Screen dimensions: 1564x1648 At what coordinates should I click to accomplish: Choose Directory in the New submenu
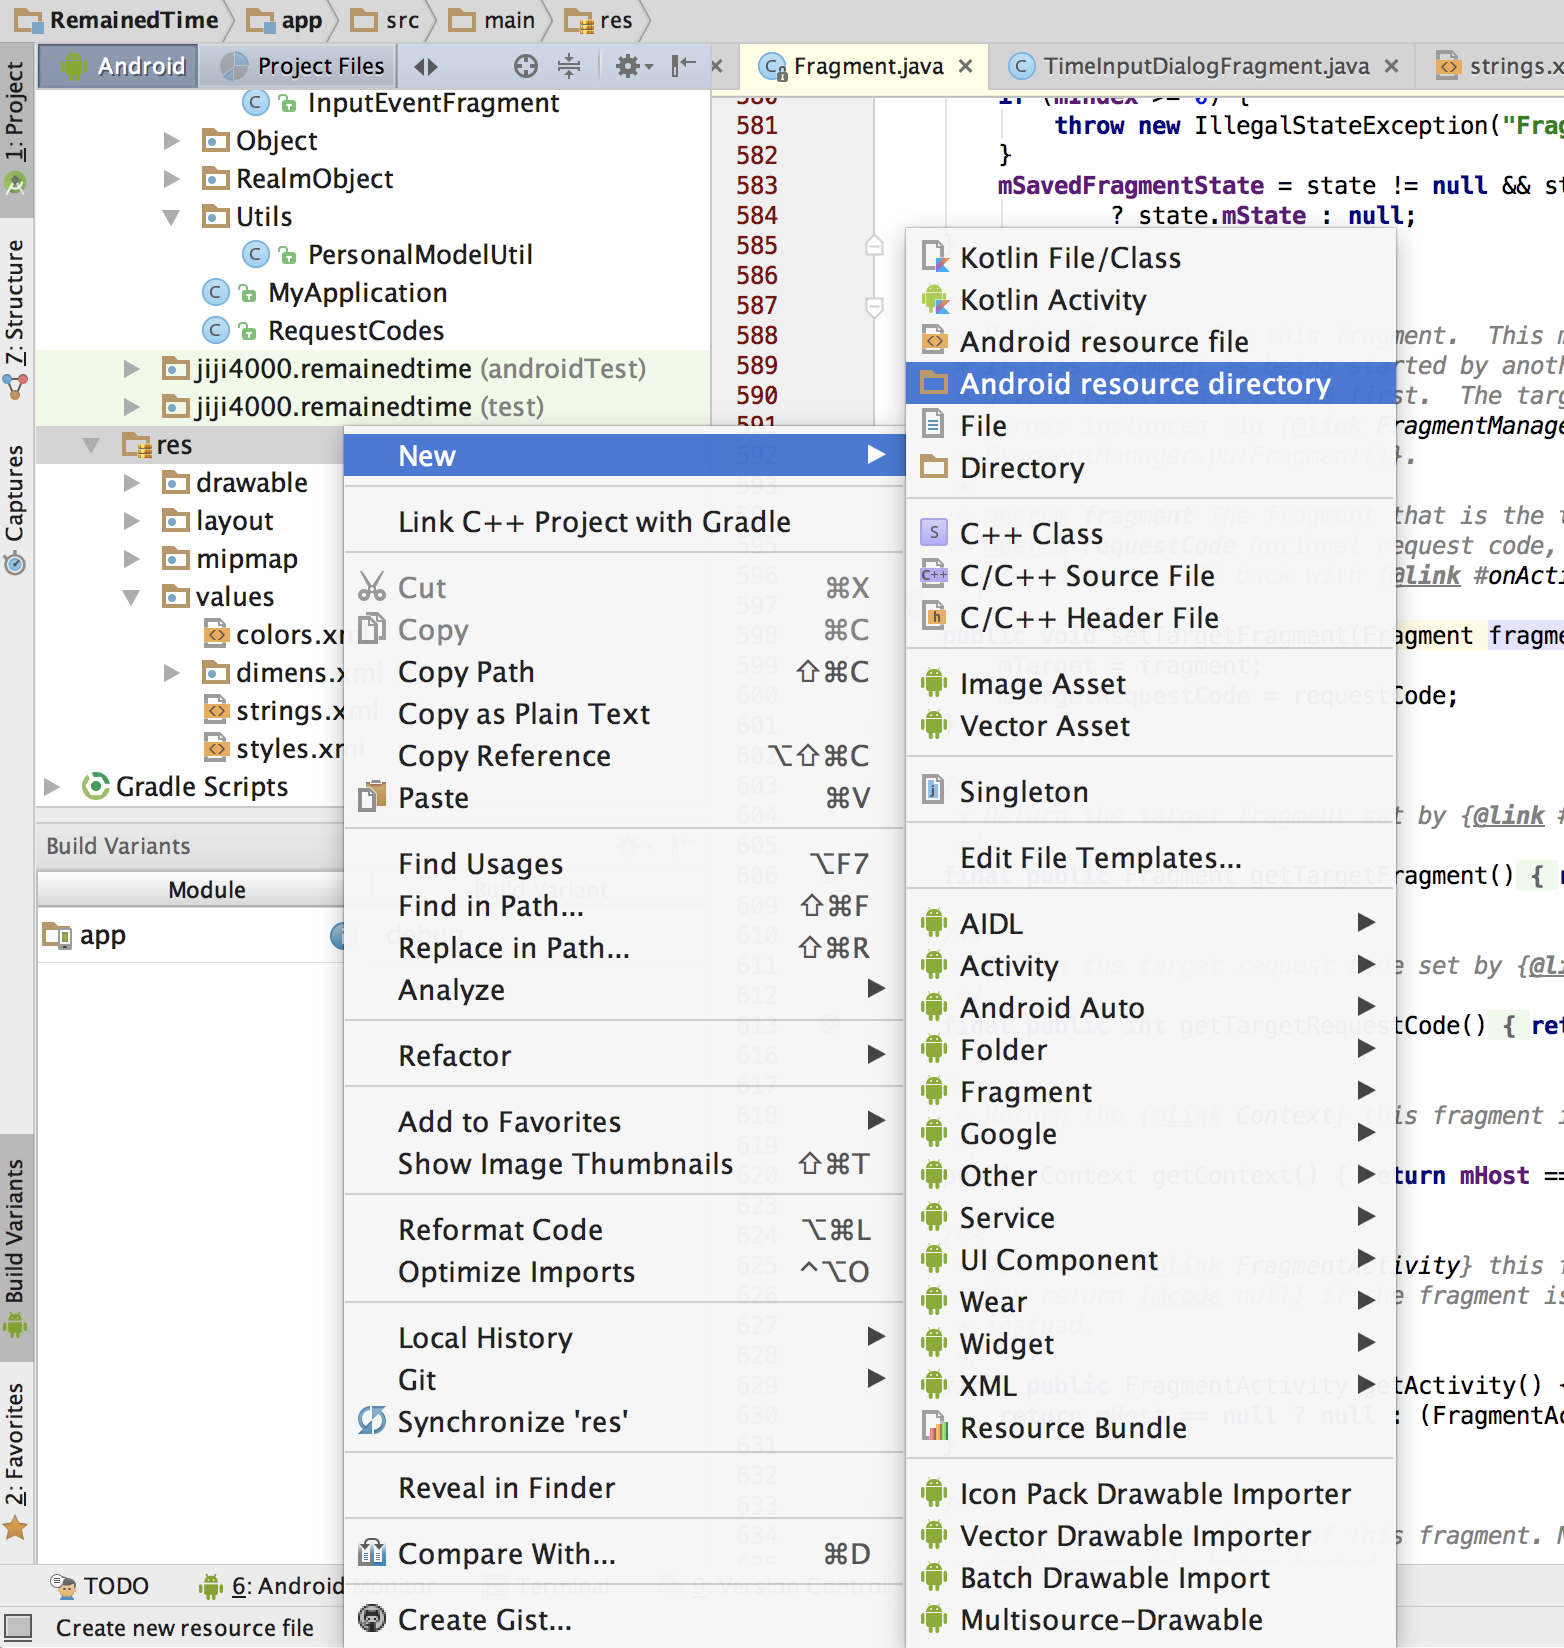pyautogui.click(x=1150, y=468)
